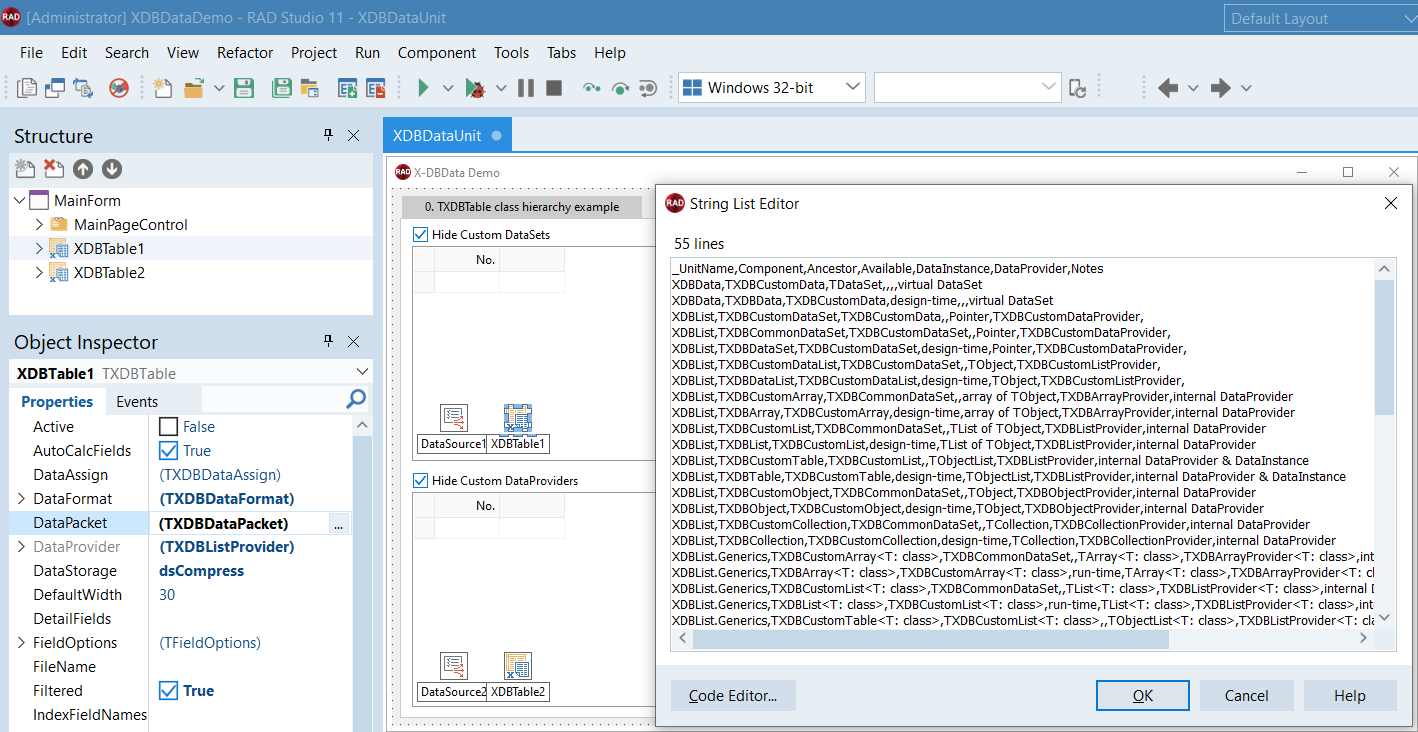Click the search magnifier in Object Inspector
This screenshot has width=1418, height=732.
pos(356,400)
